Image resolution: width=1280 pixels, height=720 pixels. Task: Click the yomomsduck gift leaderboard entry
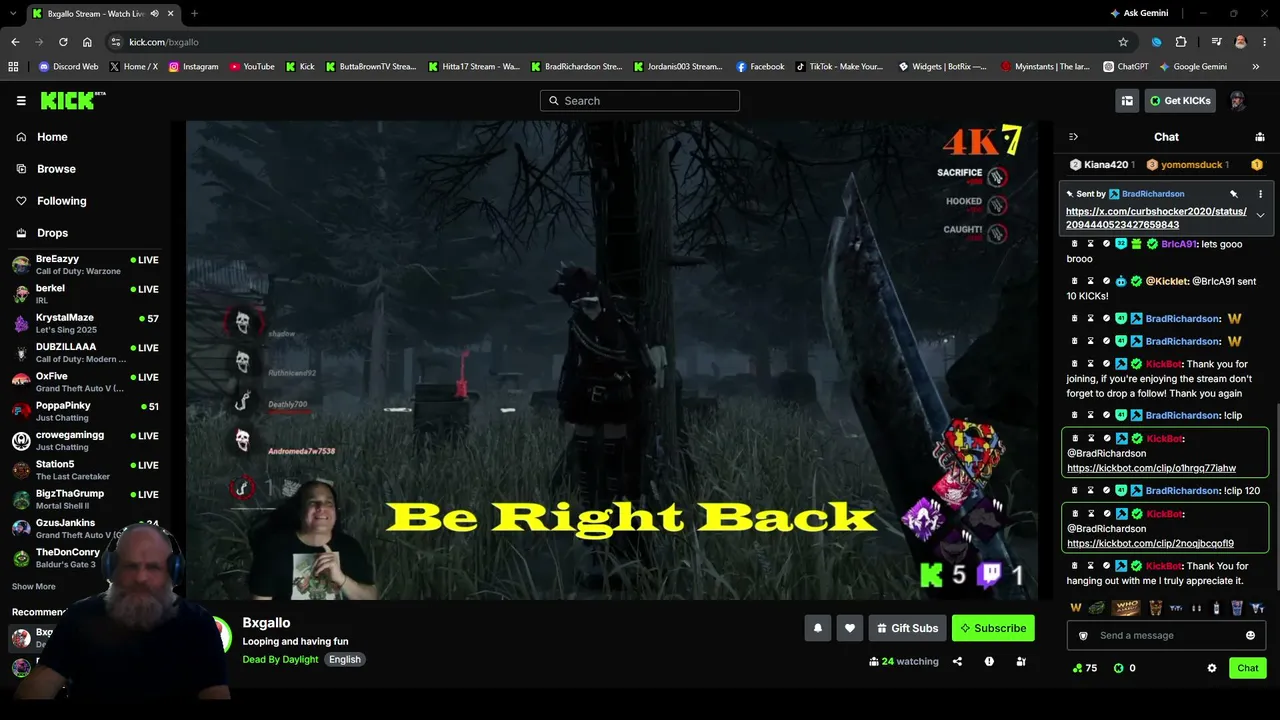click(1188, 165)
